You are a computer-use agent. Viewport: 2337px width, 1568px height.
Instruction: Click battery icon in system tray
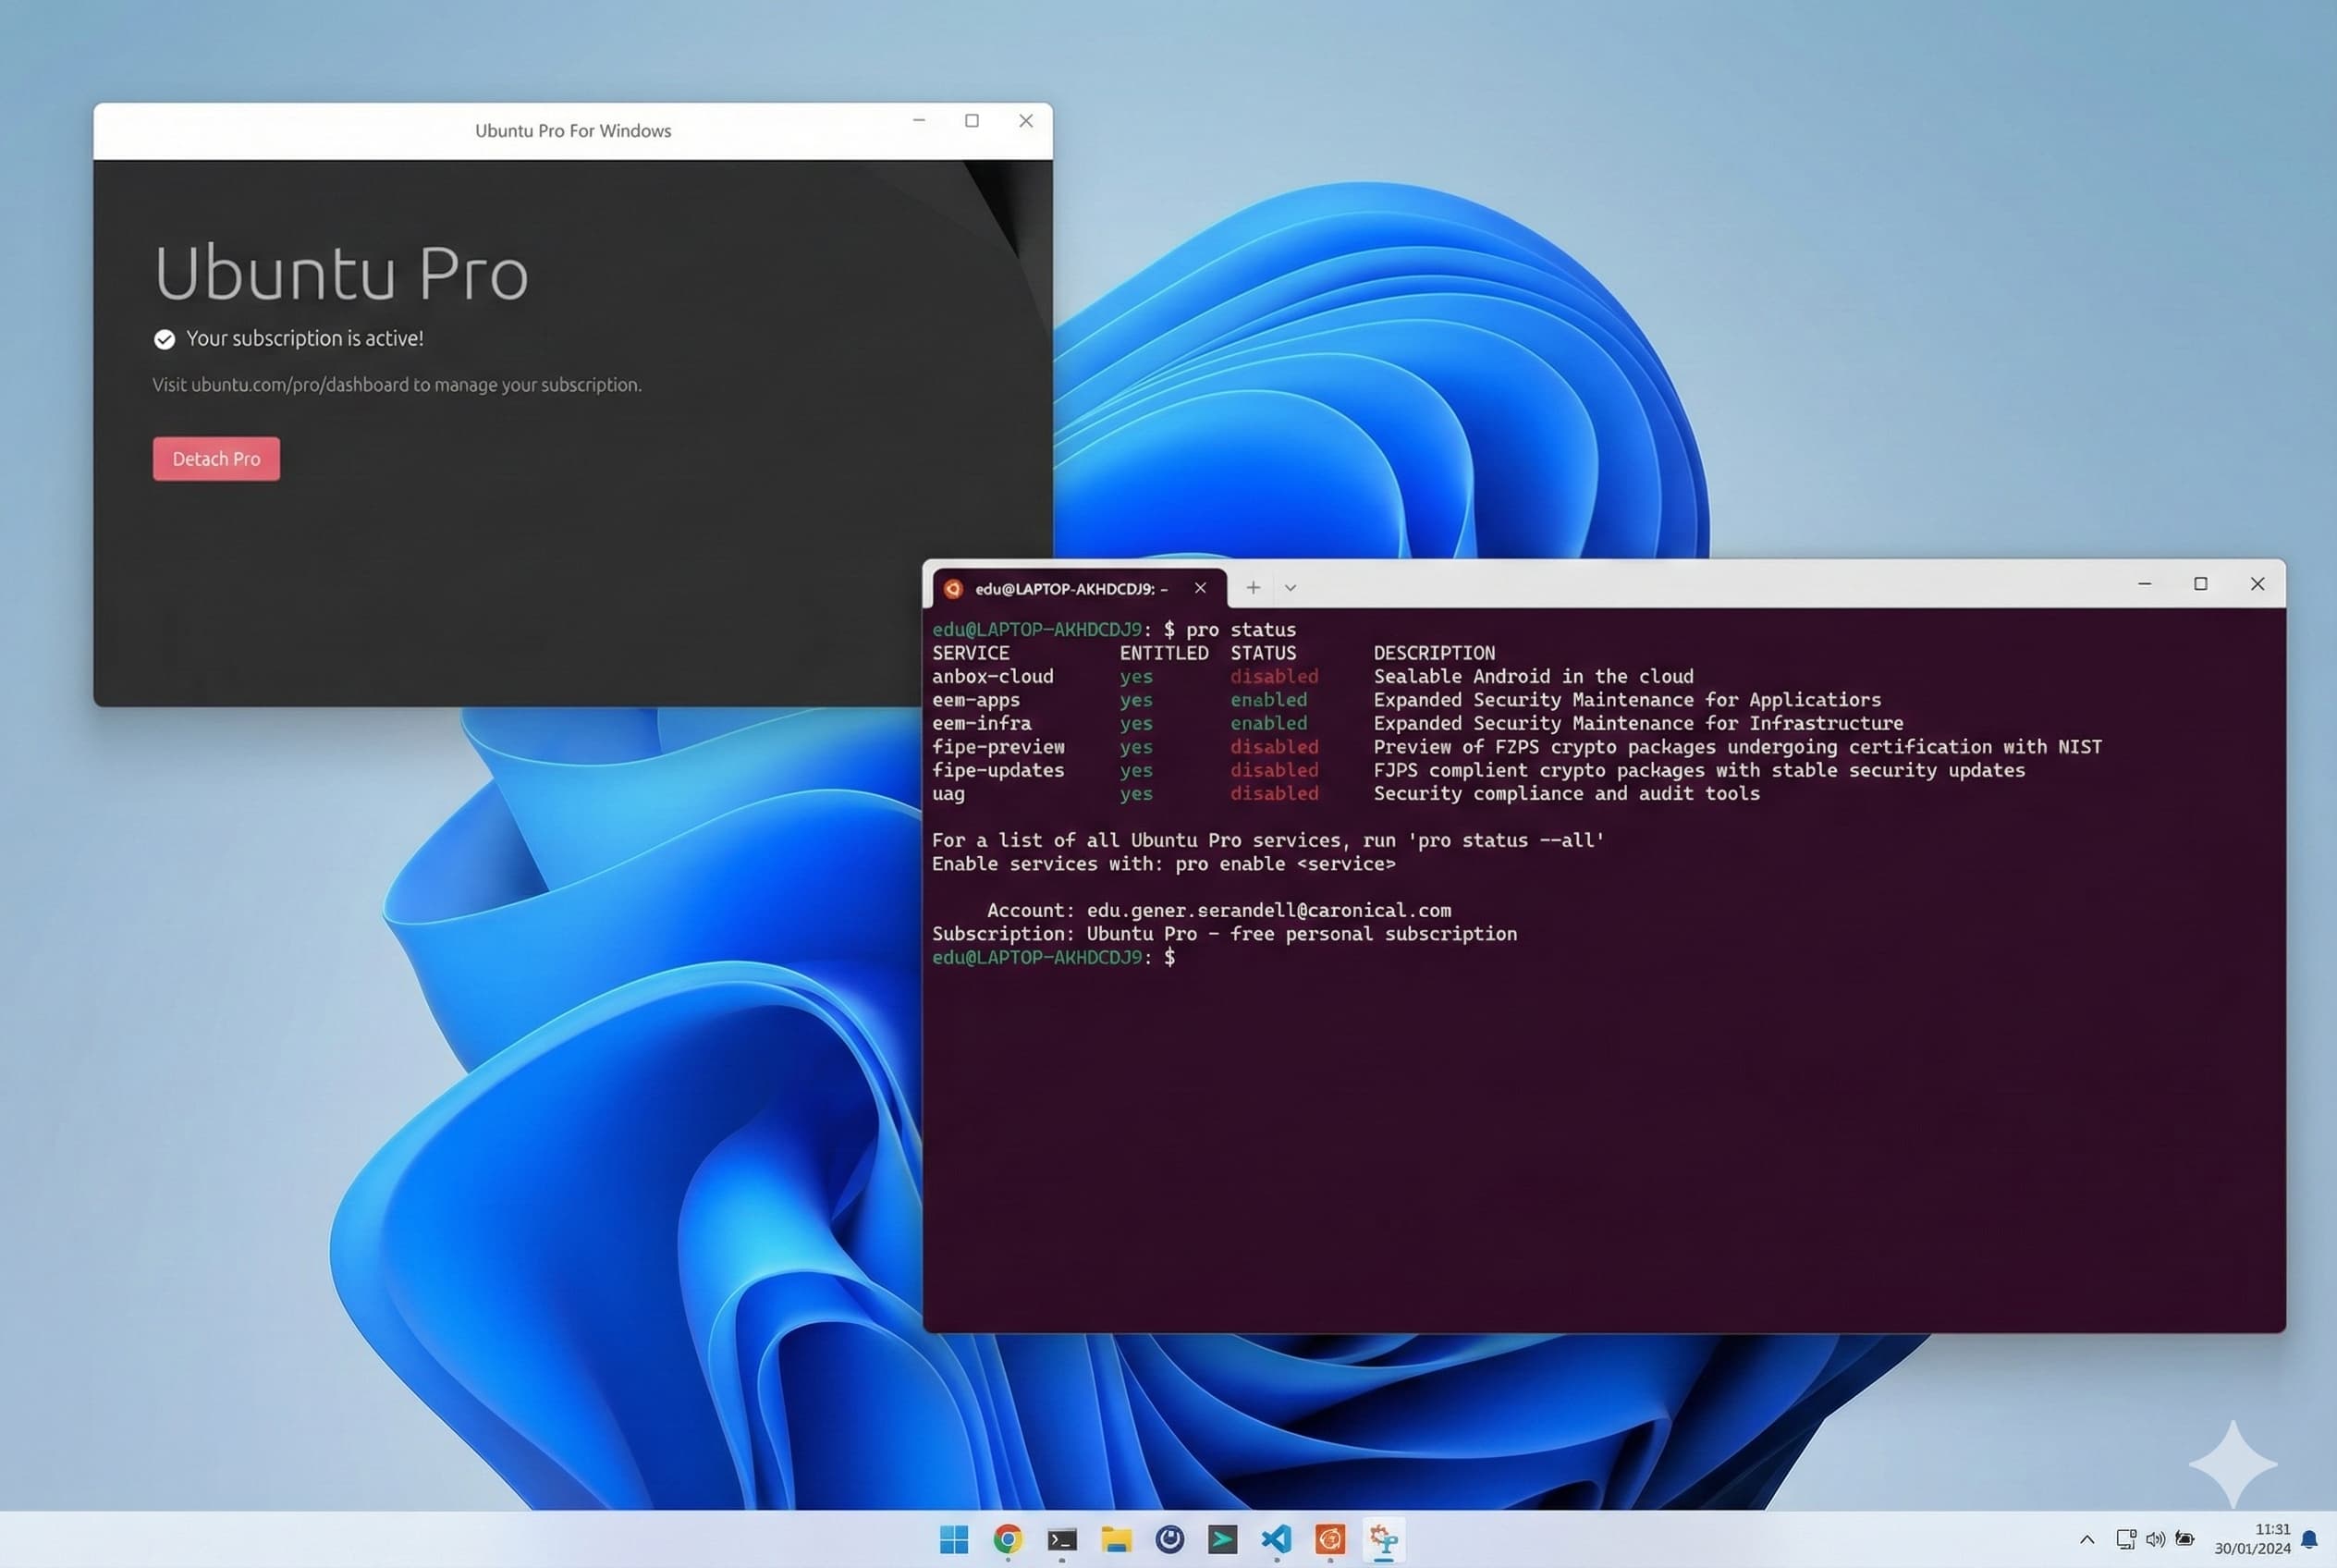[2185, 1540]
